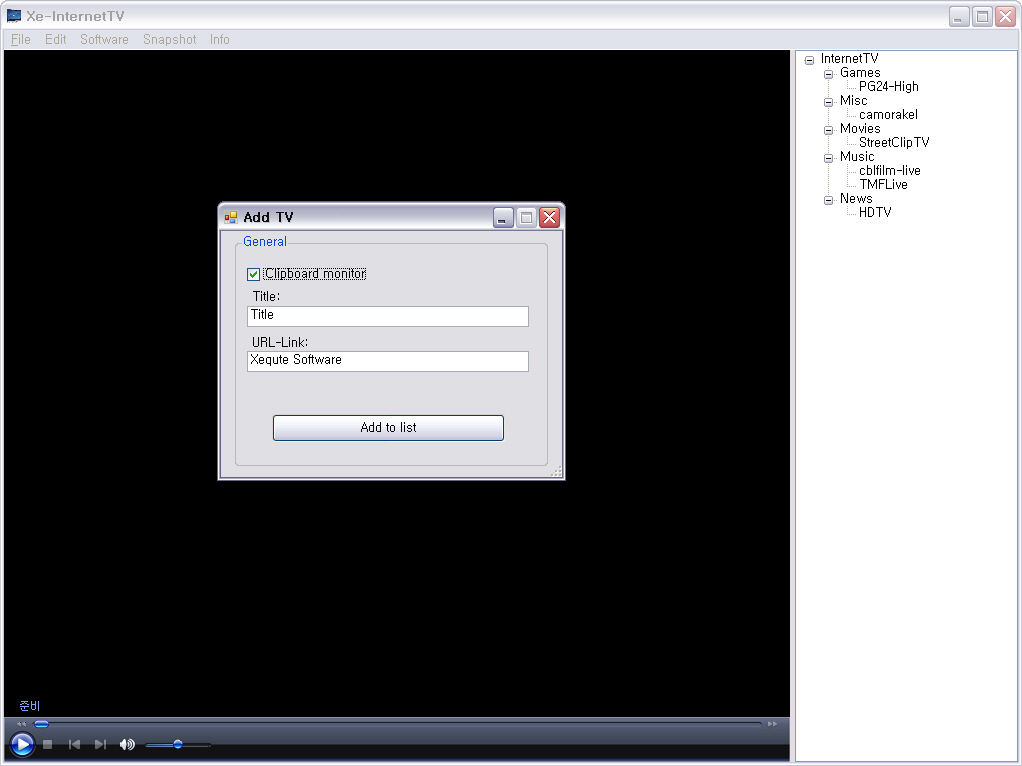This screenshot has height=766, width=1022.
Task: Maximize the Xe-InternetTV main window
Action: click(982, 16)
